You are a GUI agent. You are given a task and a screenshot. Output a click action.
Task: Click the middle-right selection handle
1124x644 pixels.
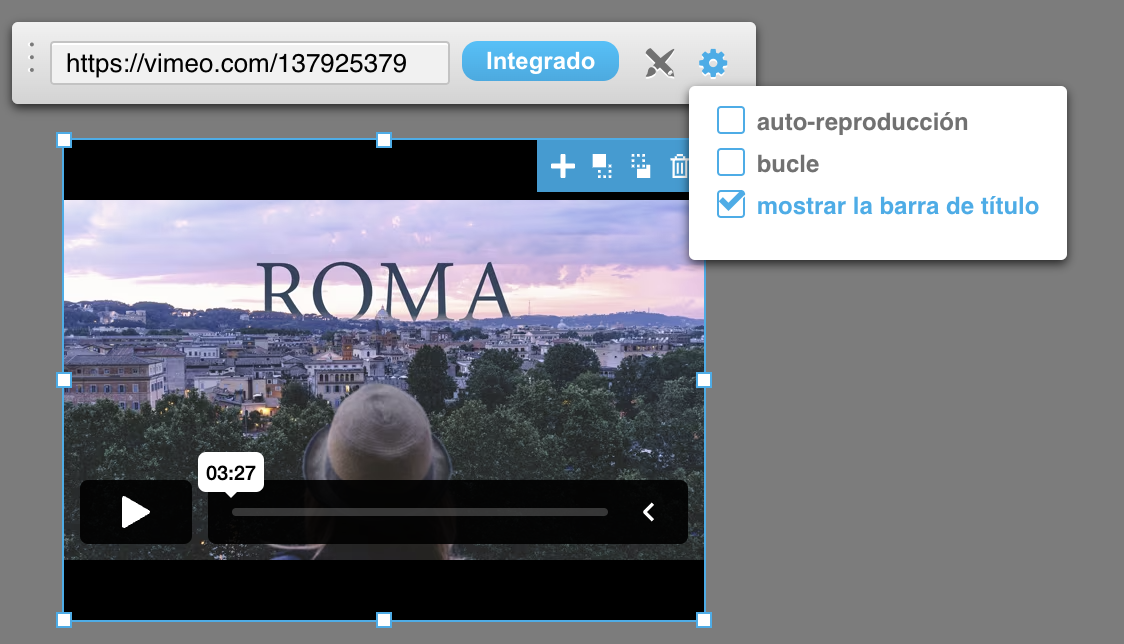pos(704,380)
